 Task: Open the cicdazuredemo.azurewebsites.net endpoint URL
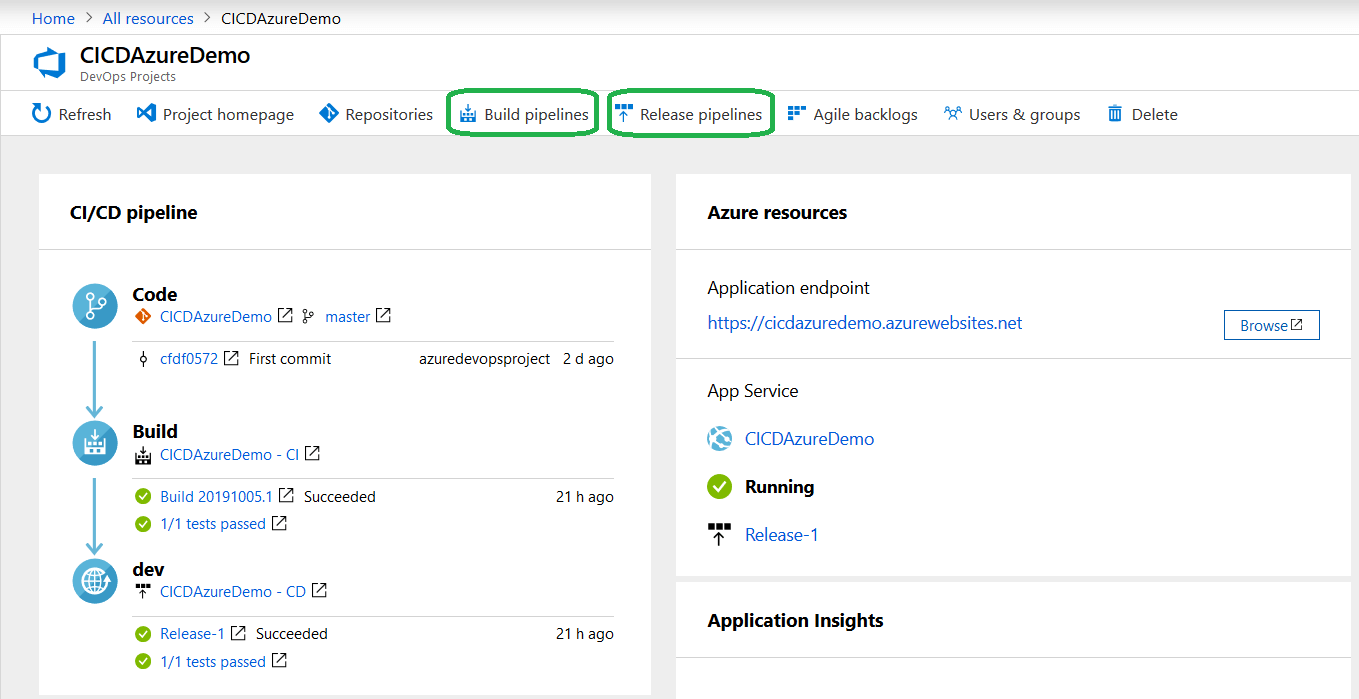865,323
